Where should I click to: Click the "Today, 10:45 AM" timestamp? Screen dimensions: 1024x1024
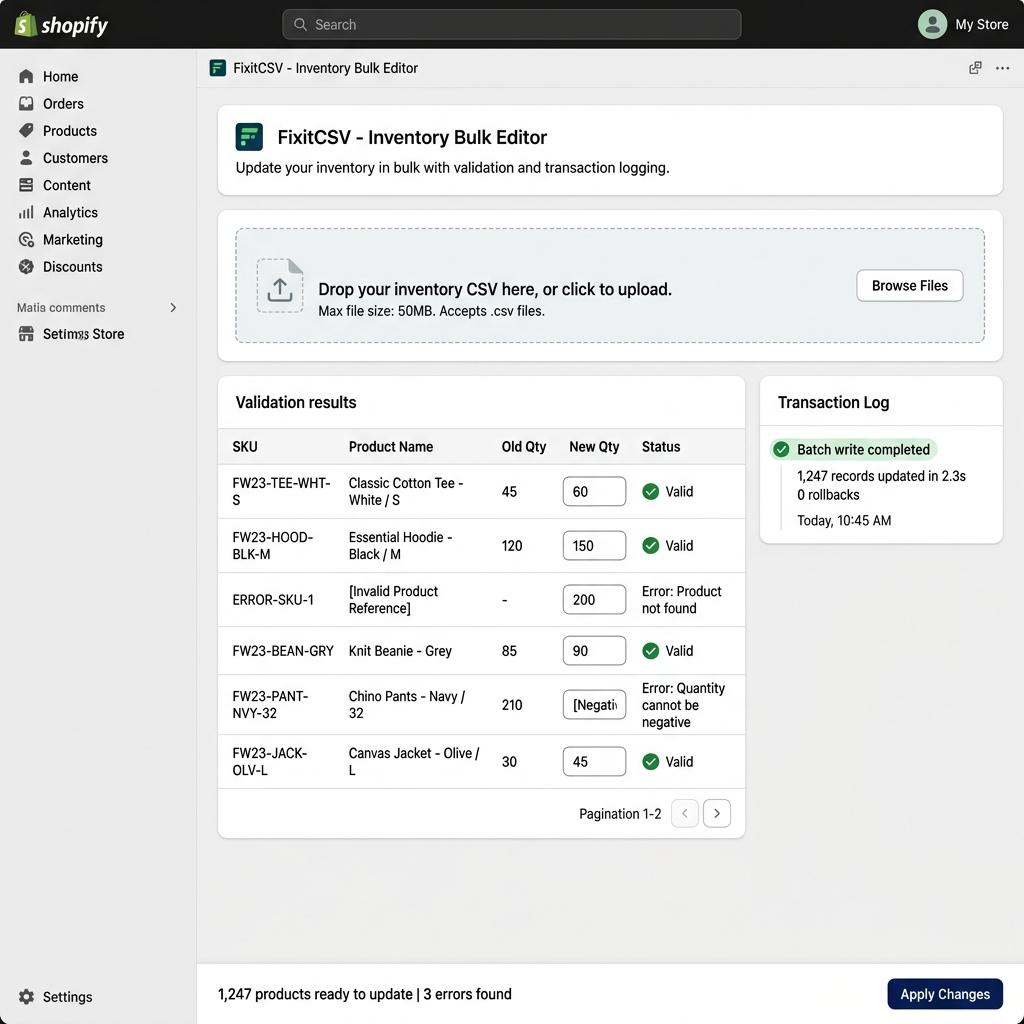point(844,520)
